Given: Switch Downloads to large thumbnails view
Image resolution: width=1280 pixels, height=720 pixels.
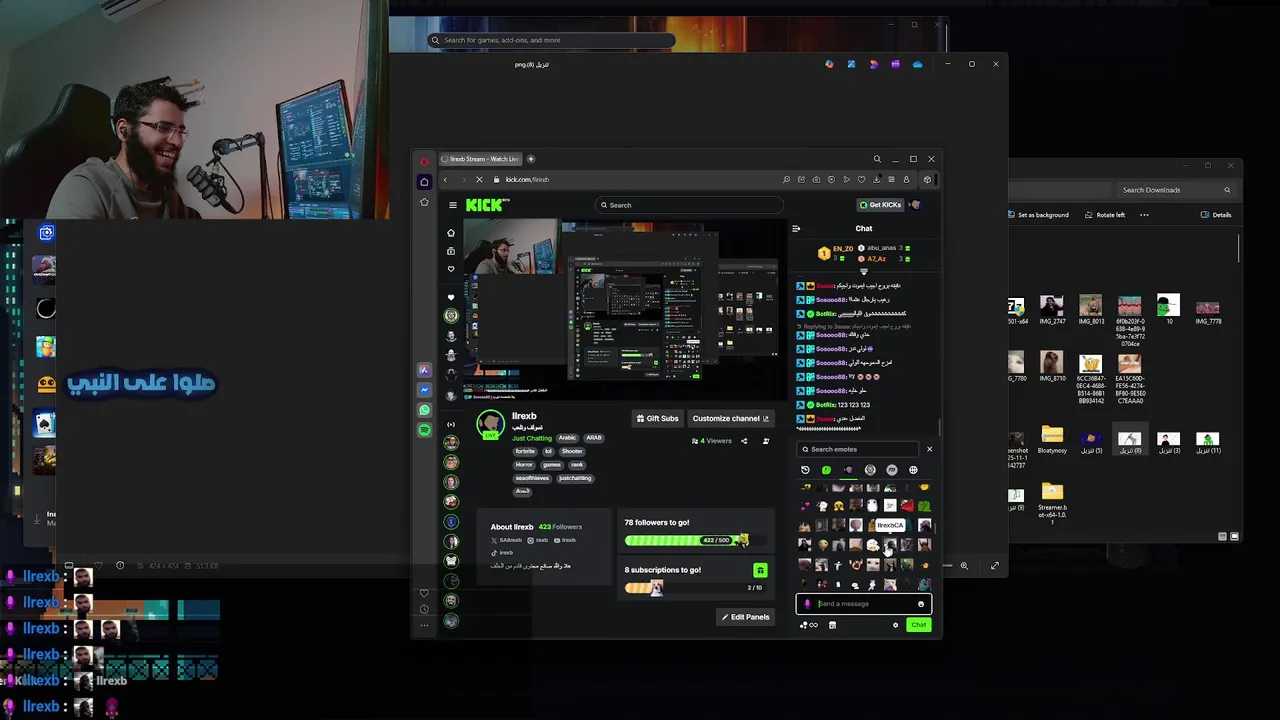Looking at the screenshot, I should pyautogui.click(x=1233, y=537).
